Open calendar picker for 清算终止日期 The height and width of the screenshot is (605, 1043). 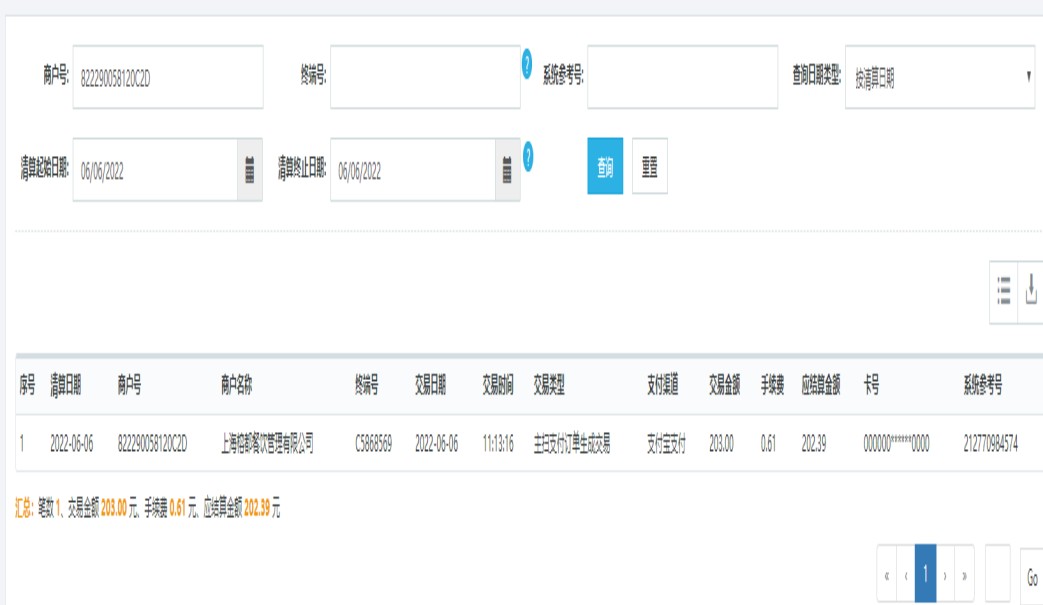507,171
